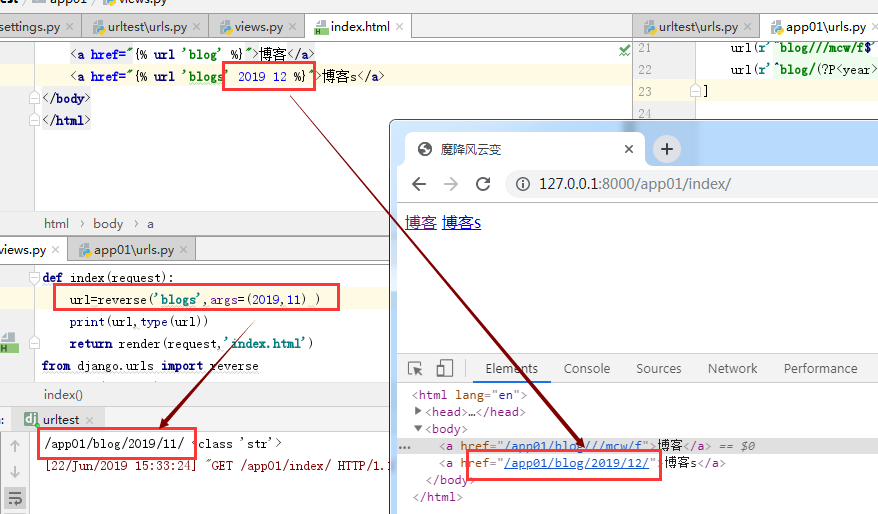Click index() breadcrumb in lower editor

pyautogui.click(x=63, y=395)
